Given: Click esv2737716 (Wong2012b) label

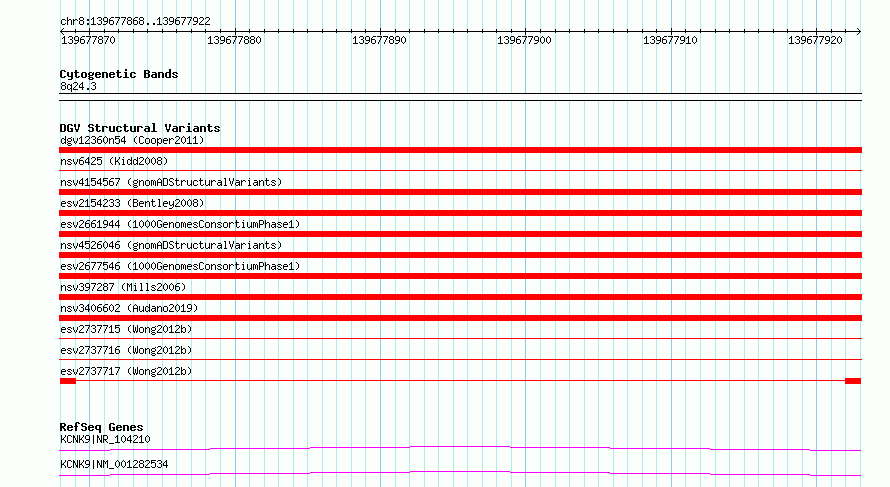Looking at the screenshot, I should pos(126,350).
